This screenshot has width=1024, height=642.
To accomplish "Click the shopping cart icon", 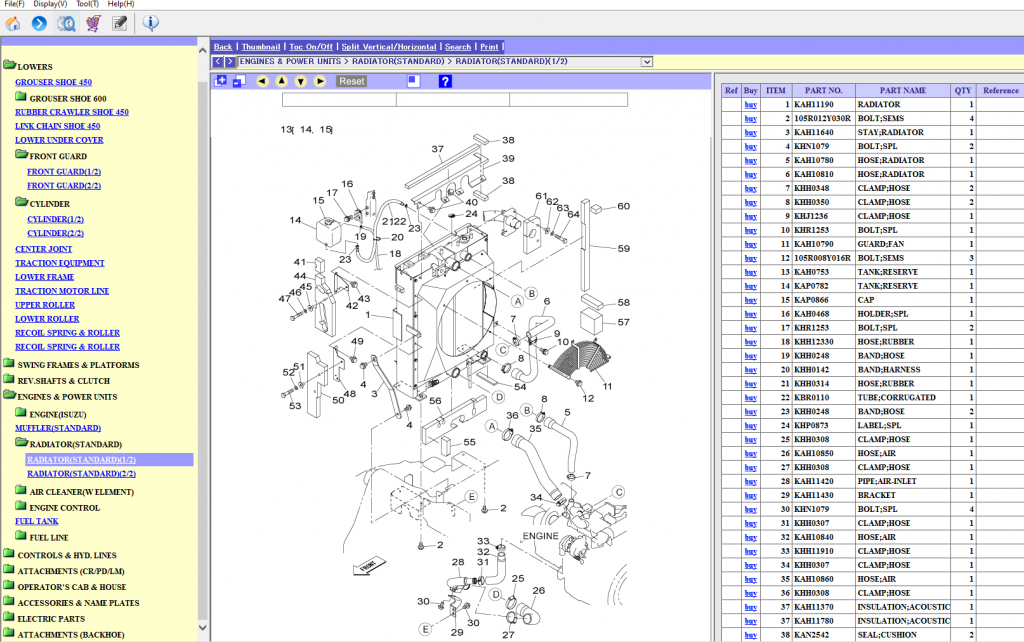I will pos(93,23).
